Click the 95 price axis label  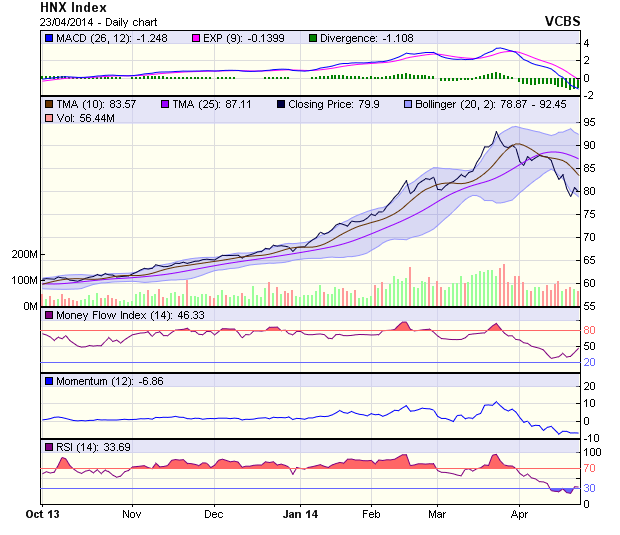591,122
